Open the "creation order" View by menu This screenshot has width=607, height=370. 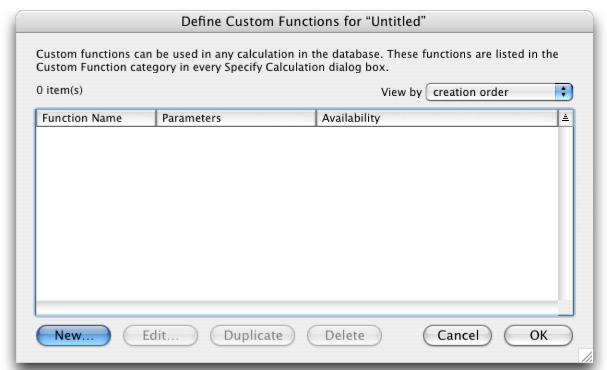click(x=499, y=92)
